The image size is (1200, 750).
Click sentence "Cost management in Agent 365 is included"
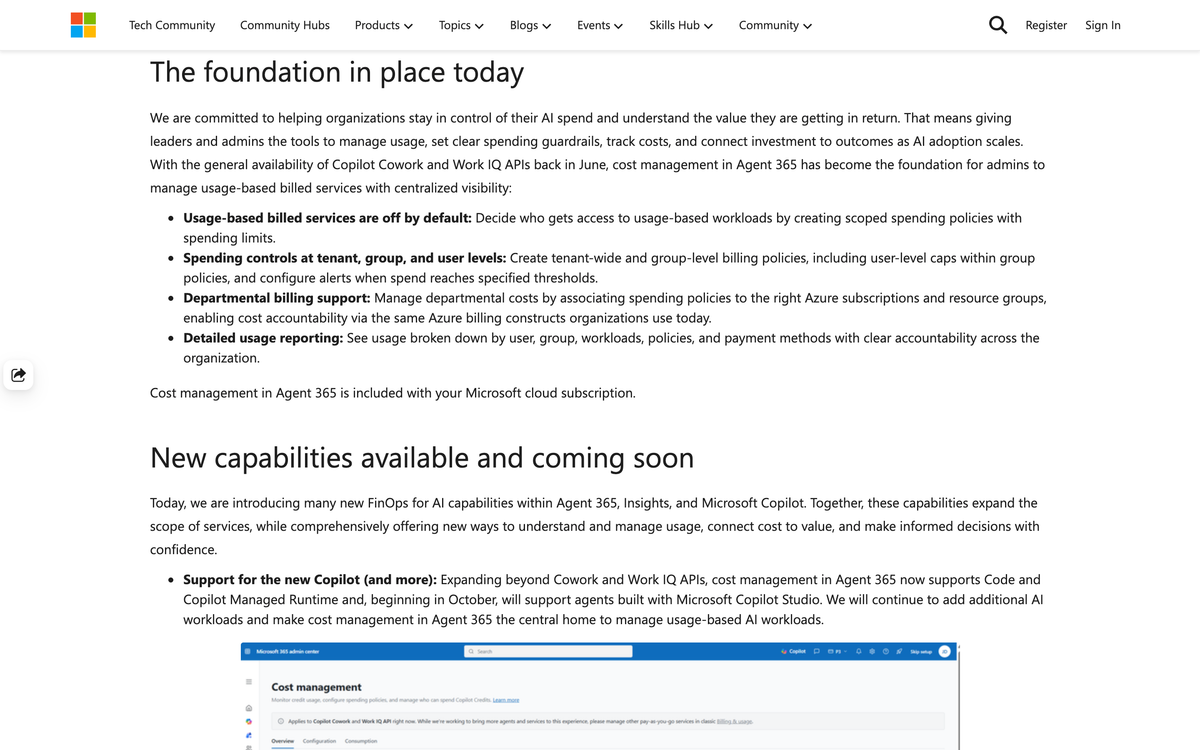pyautogui.click(x=392, y=393)
